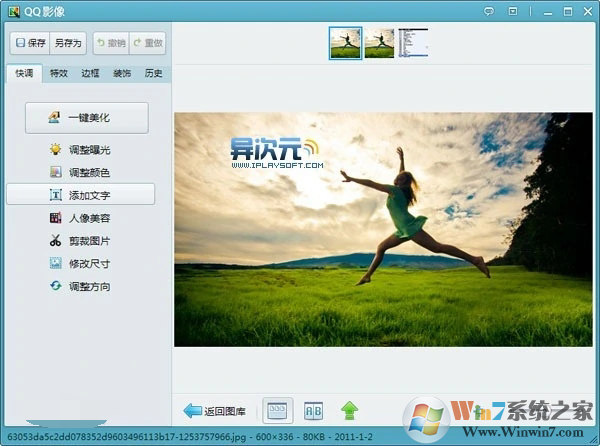Image resolution: width=600 pixels, height=446 pixels.
Task: Open the 装饰 decoration tab
Action: (x=122, y=73)
